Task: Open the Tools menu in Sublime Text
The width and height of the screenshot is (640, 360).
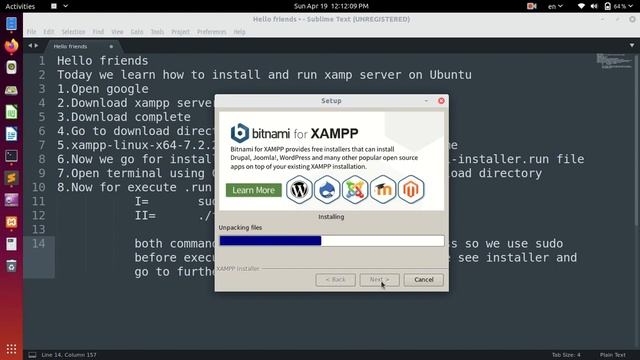Action: [158, 32]
